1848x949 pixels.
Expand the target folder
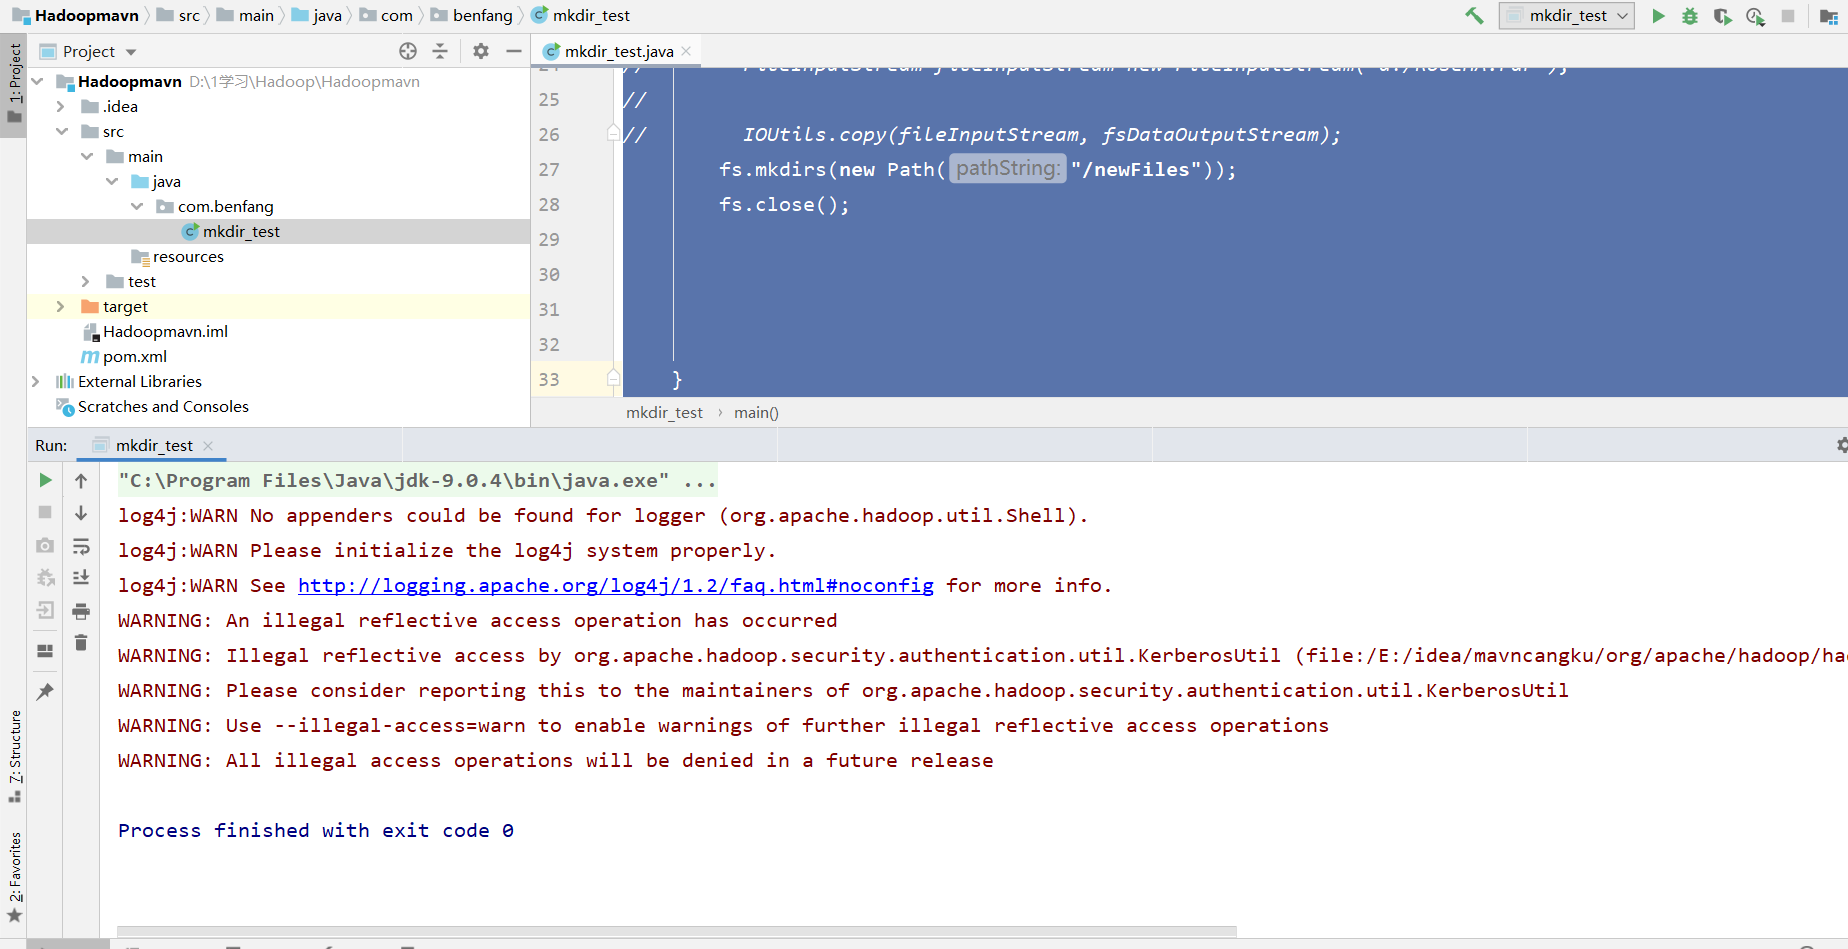point(61,306)
